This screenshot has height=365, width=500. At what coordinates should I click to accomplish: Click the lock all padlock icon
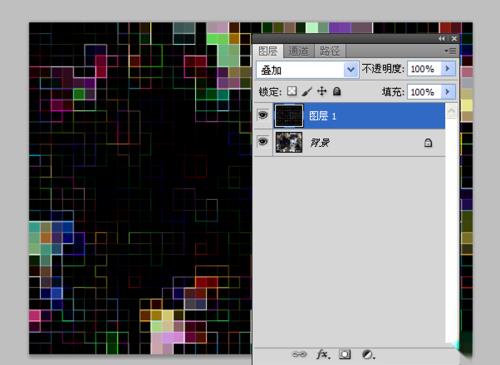coord(337,91)
